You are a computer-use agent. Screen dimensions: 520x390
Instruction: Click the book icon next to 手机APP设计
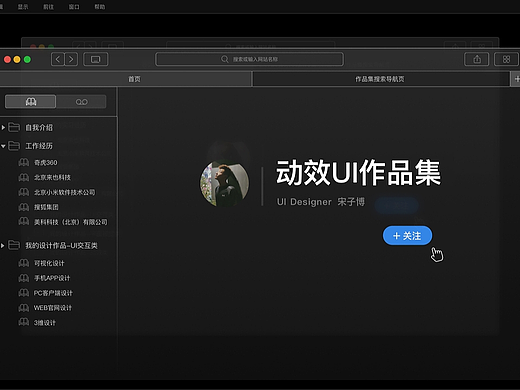pos(24,278)
